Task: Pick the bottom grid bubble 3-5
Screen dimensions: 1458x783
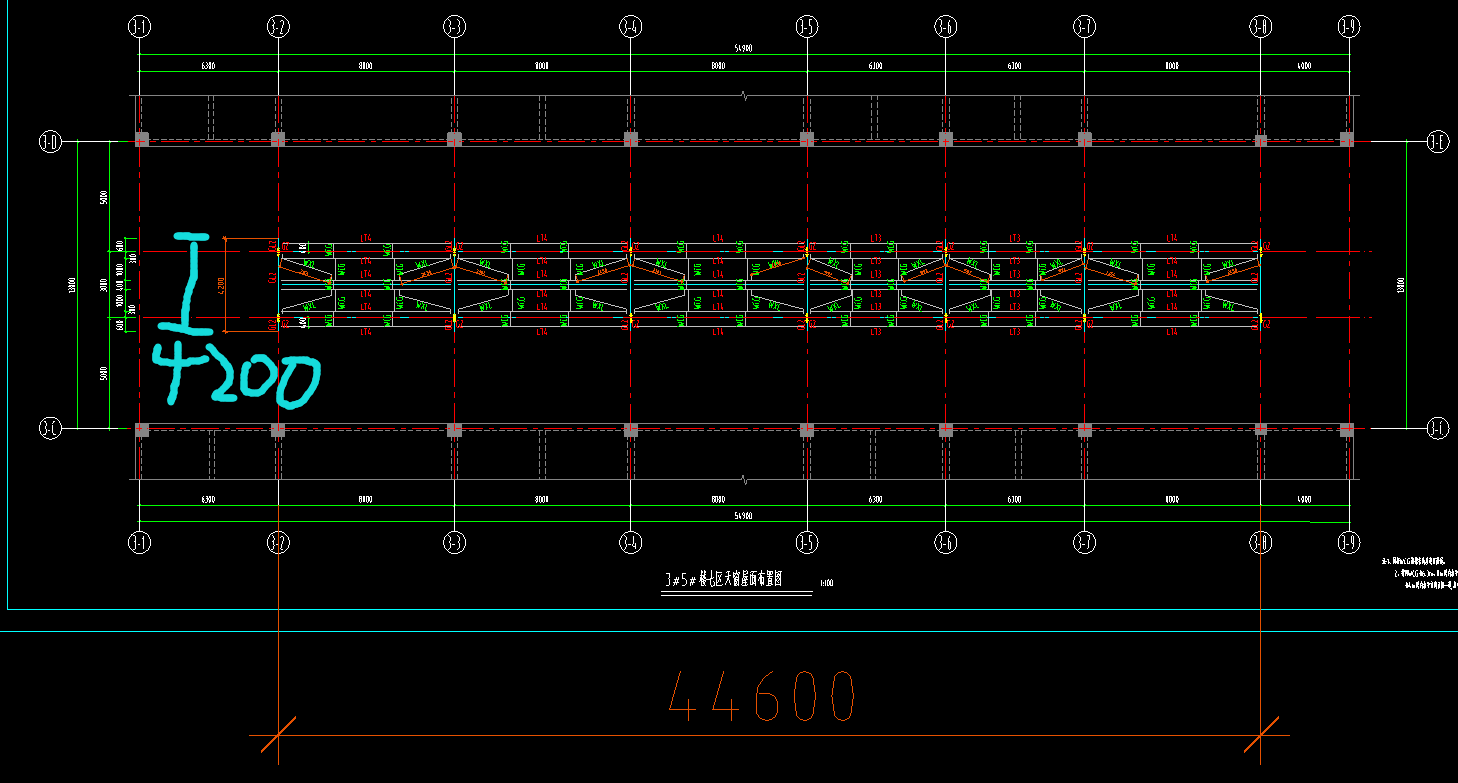Action: pyautogui.click(x=807, y=542)
